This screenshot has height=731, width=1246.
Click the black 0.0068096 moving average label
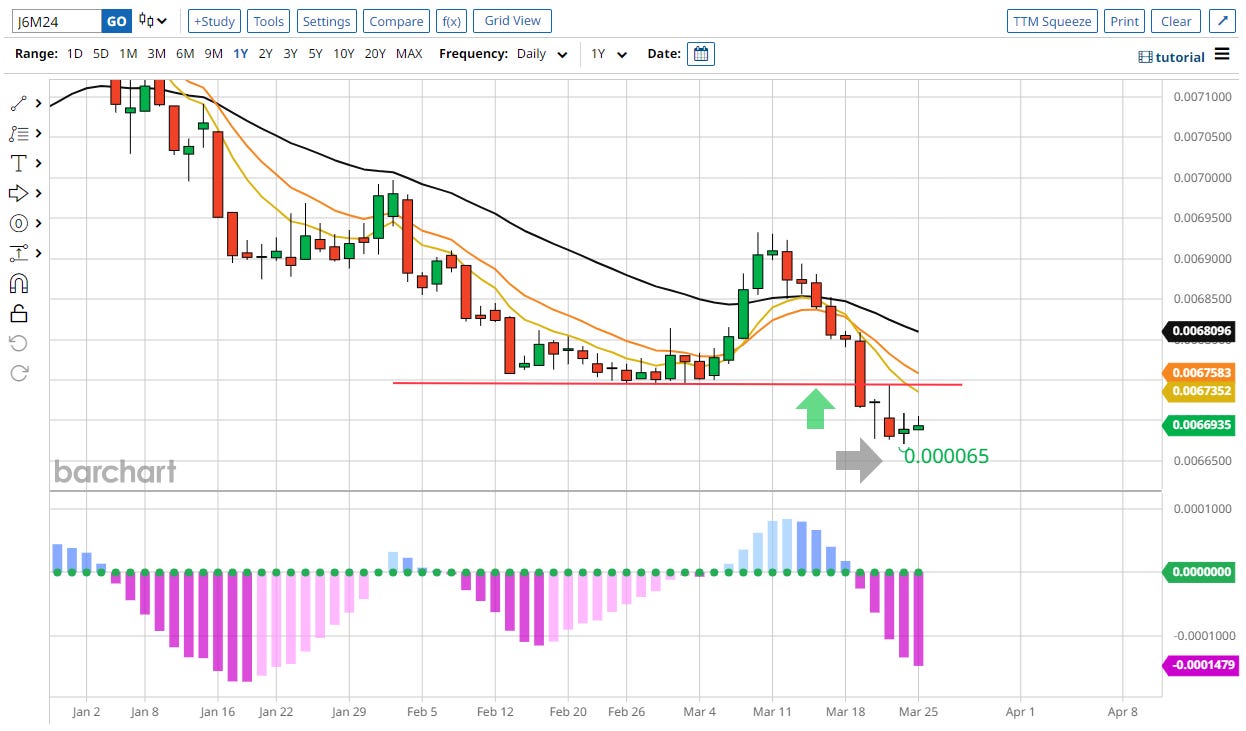(1199, 330)
